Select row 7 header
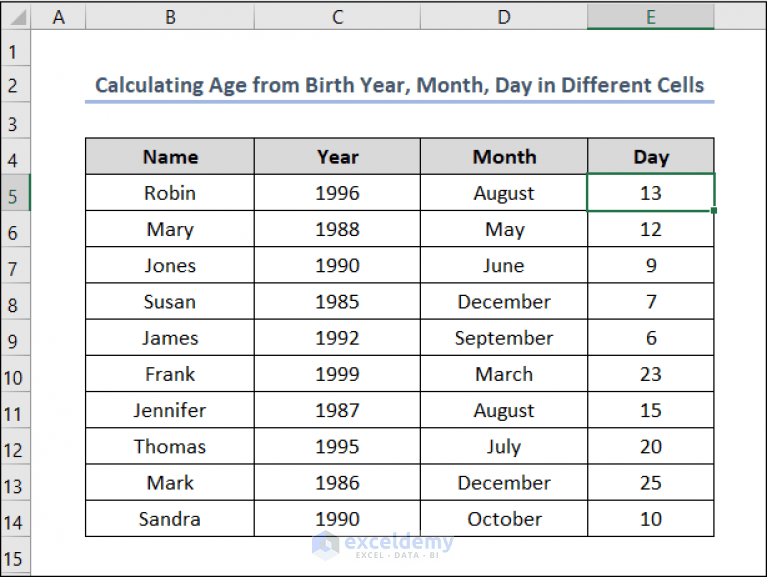Image resolution: width=767 pixels, height=577 pixels. click(x=15, y=266)
